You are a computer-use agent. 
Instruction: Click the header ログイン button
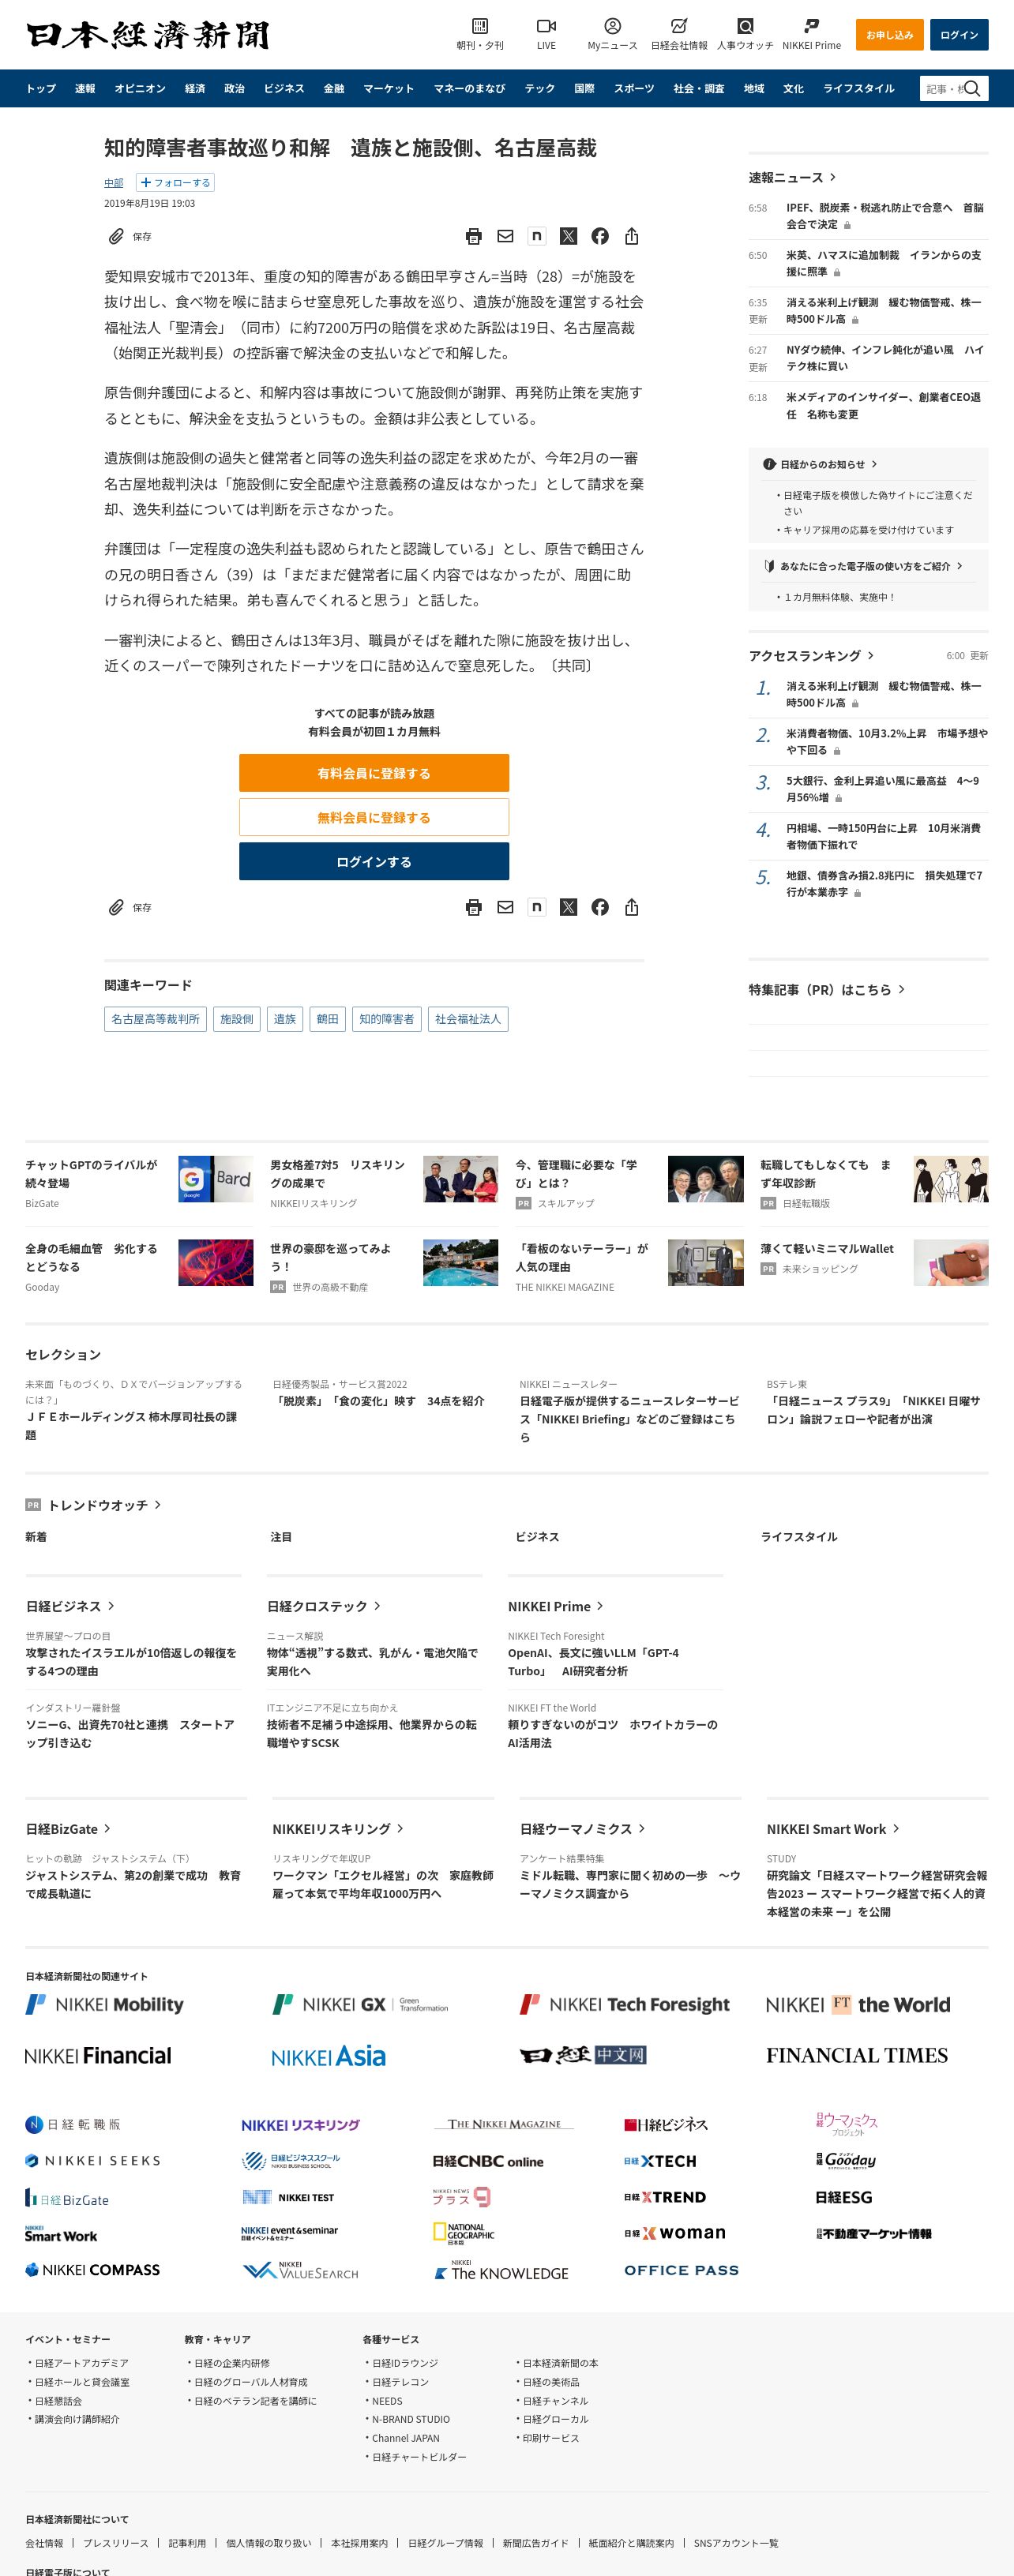pyautogui.click(x=959, y=35)
